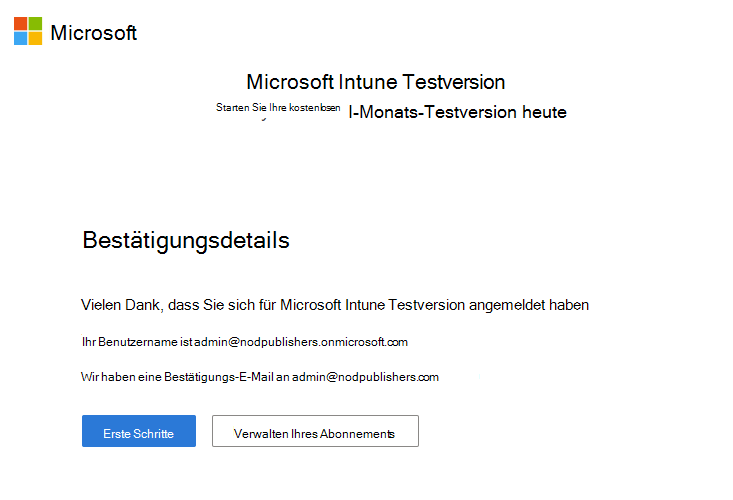Click the red square in the Microsoft logo

[x=20, y=23]
